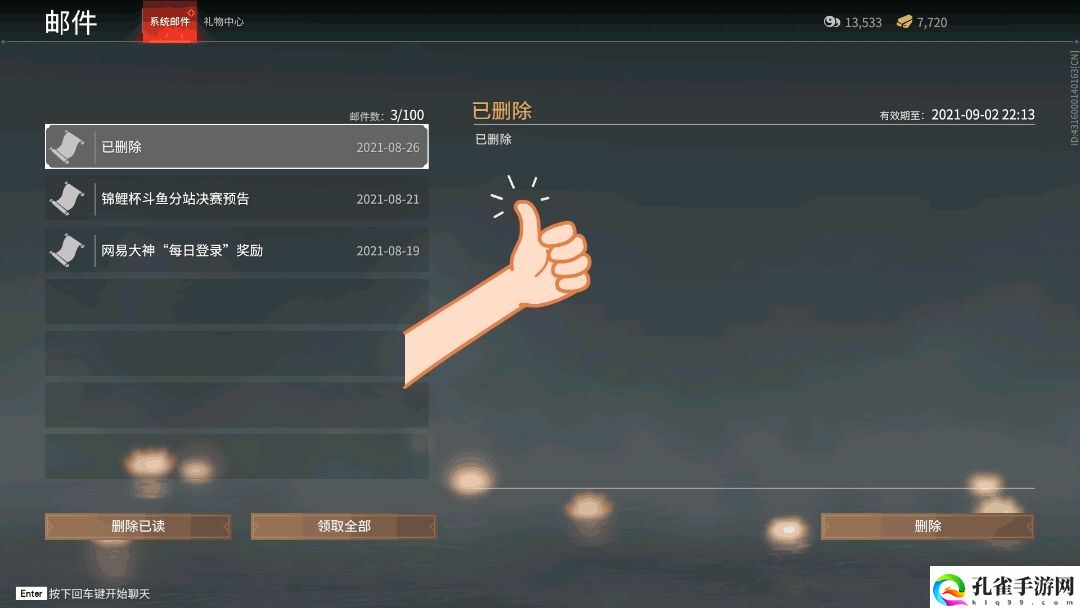Screen dimensions: 1080x608
Task: Click the 13,533 silver balance
Action: pos(863,23)
